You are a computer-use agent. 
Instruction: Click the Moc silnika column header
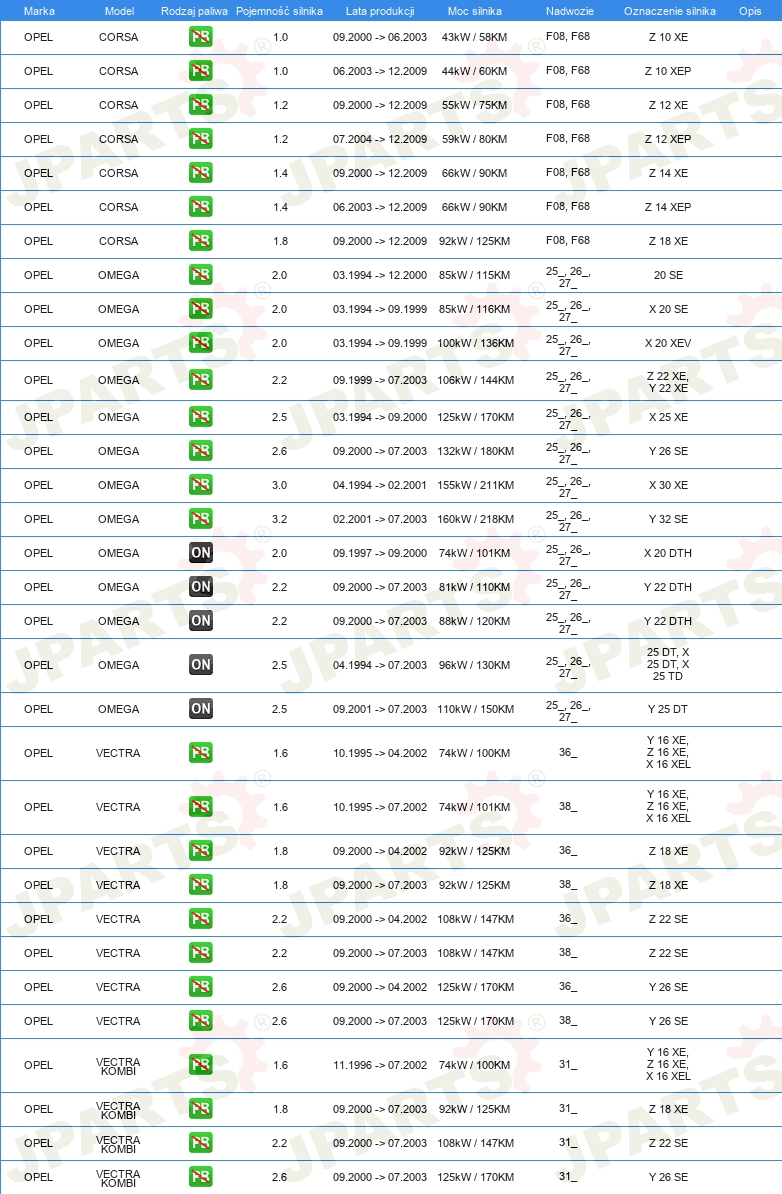click(x=474, y=11)
